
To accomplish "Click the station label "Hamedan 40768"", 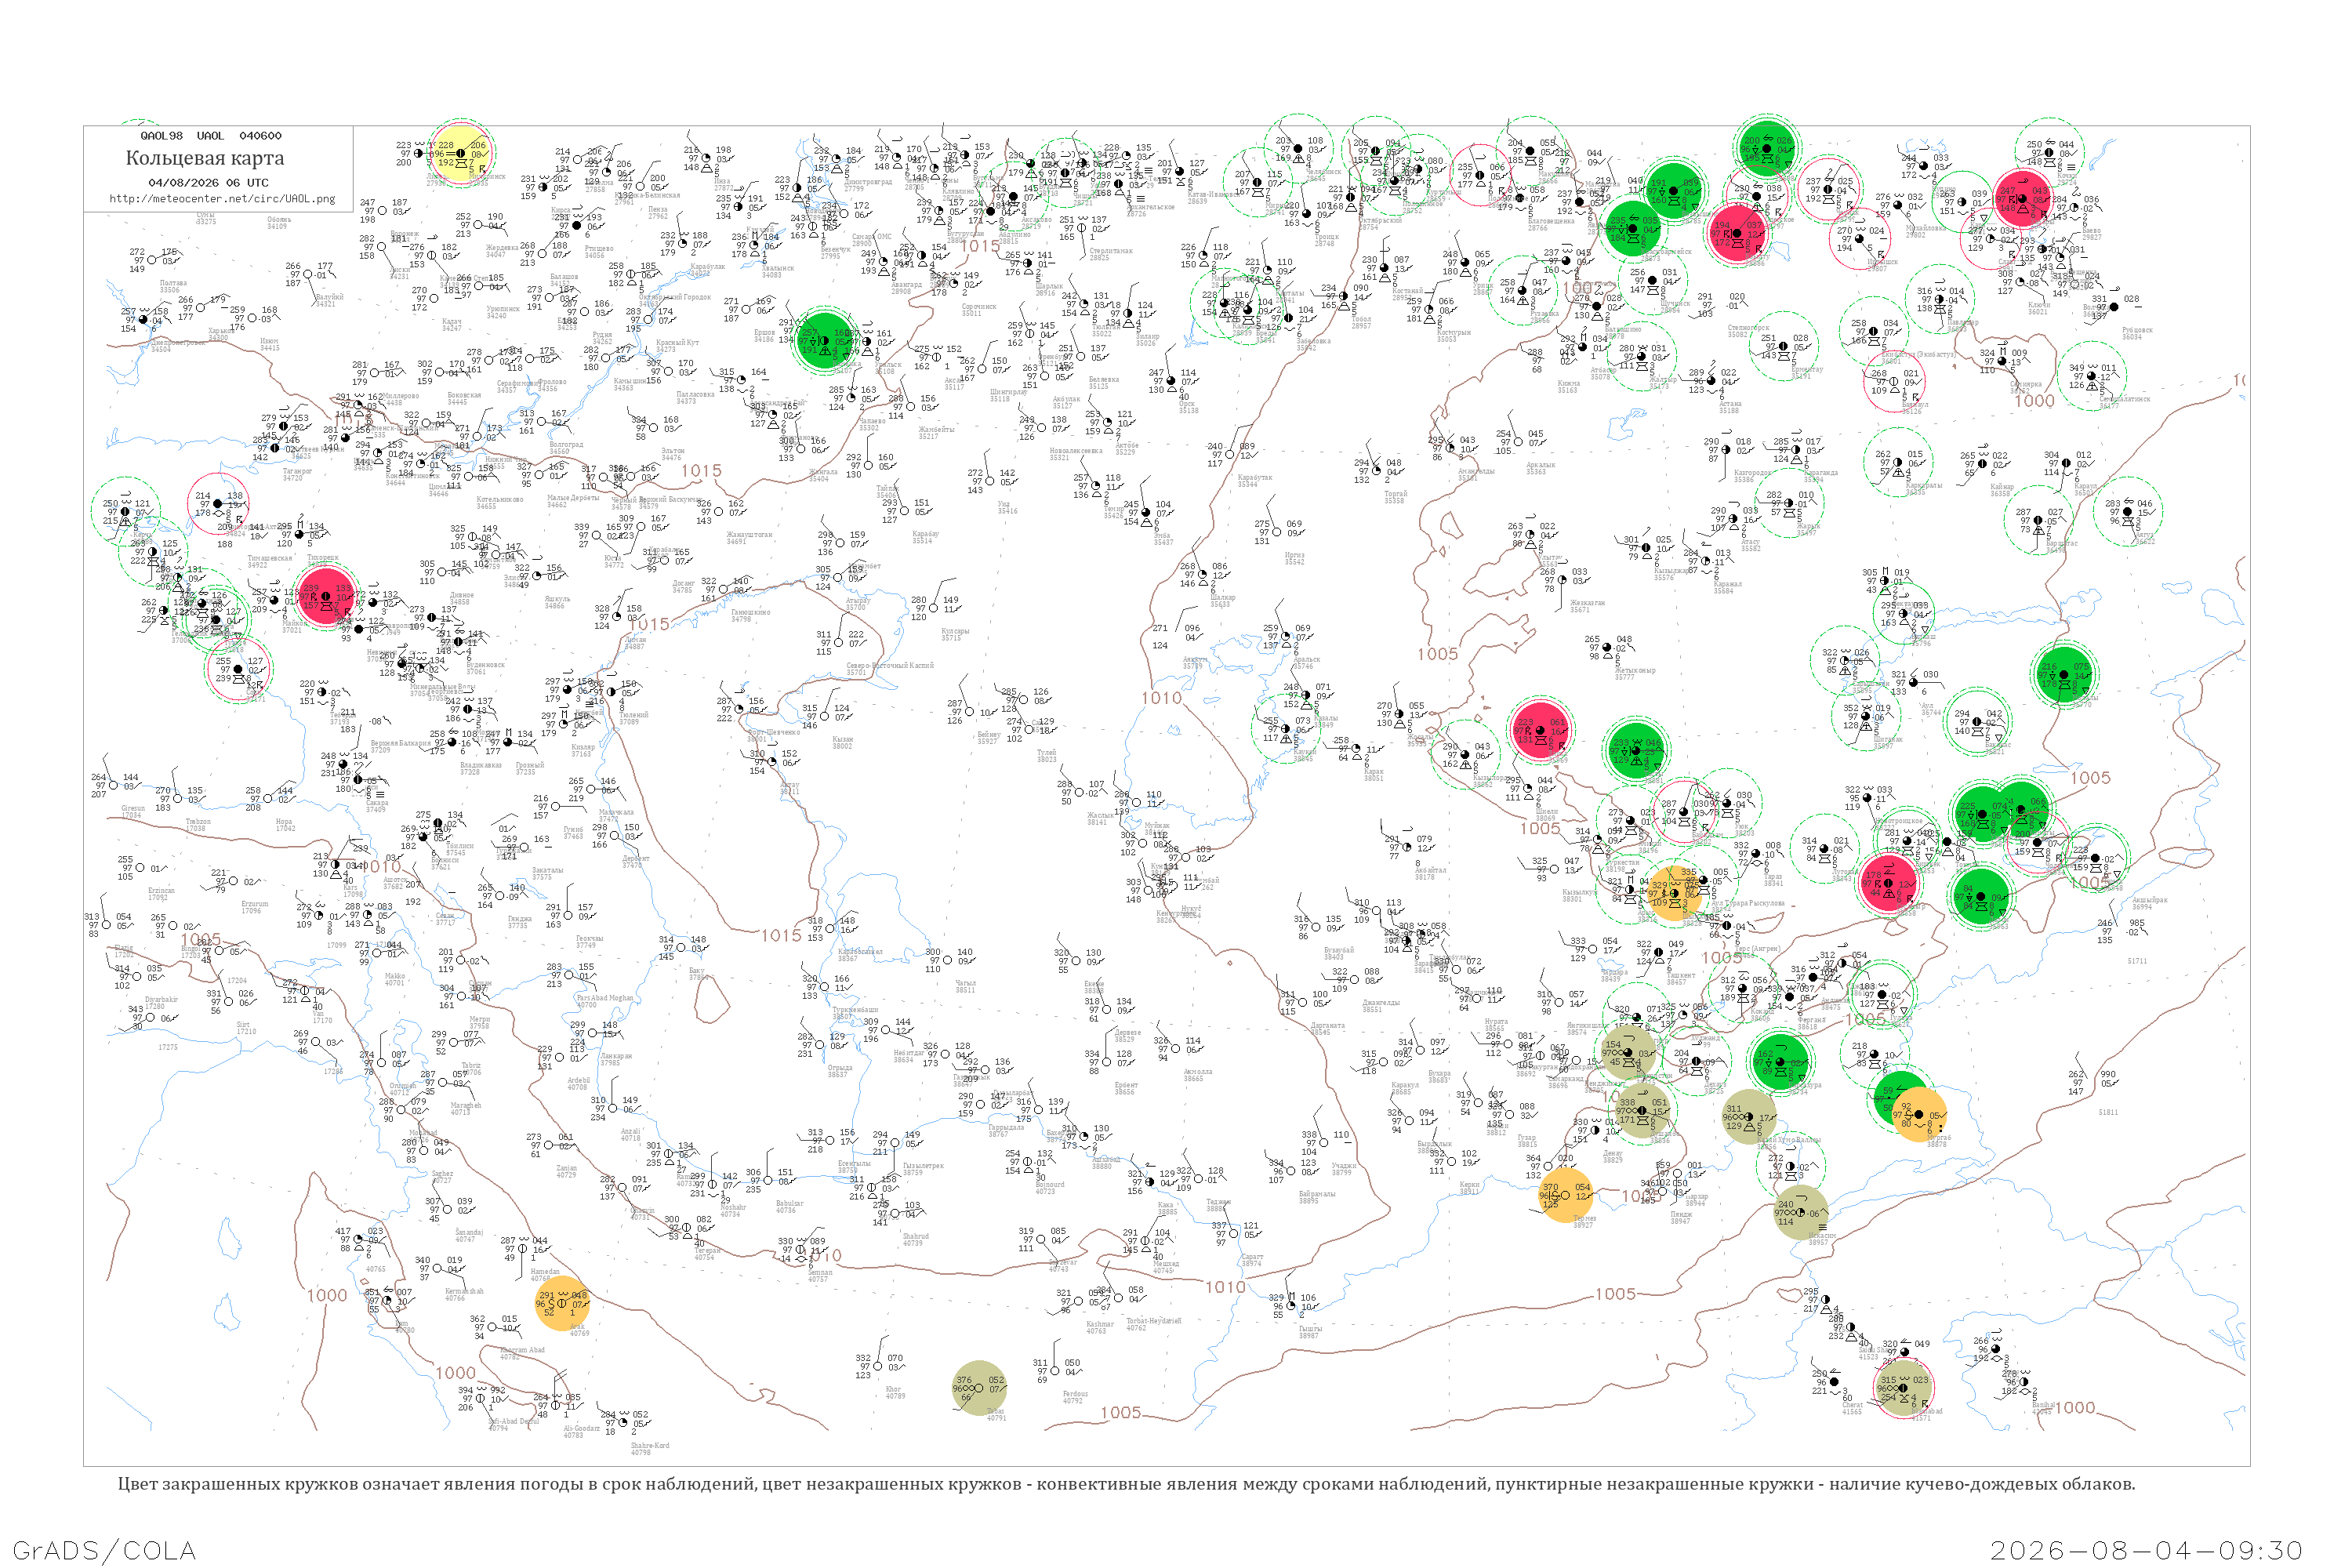I will [545, 1275].
